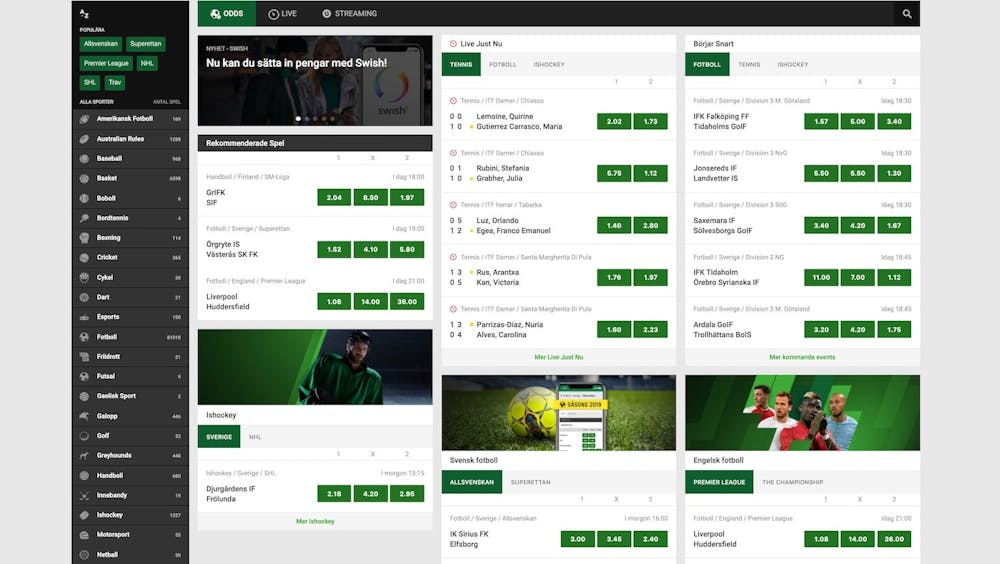Select odds 2.18 for Djurgårdens IF
1000x564 pixels.
pos(334,494)
